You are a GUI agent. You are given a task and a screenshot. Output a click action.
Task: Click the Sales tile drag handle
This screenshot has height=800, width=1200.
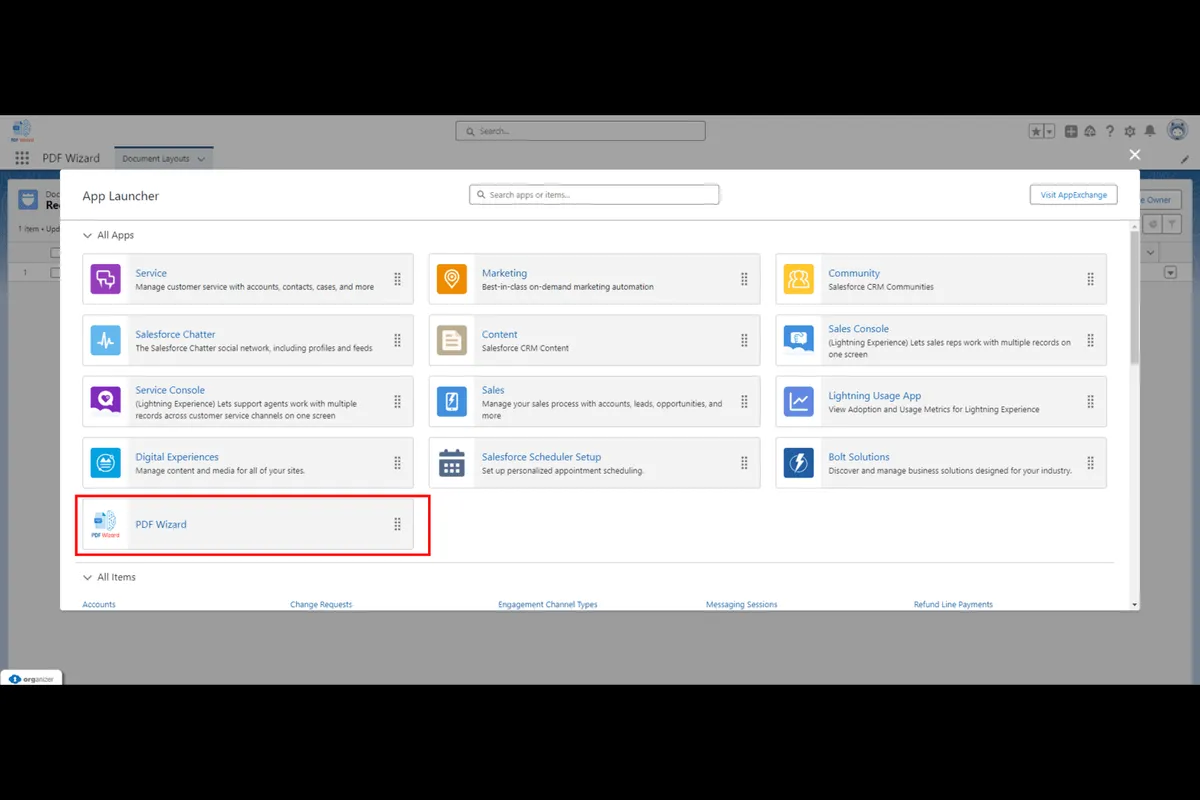pos(744,402)
